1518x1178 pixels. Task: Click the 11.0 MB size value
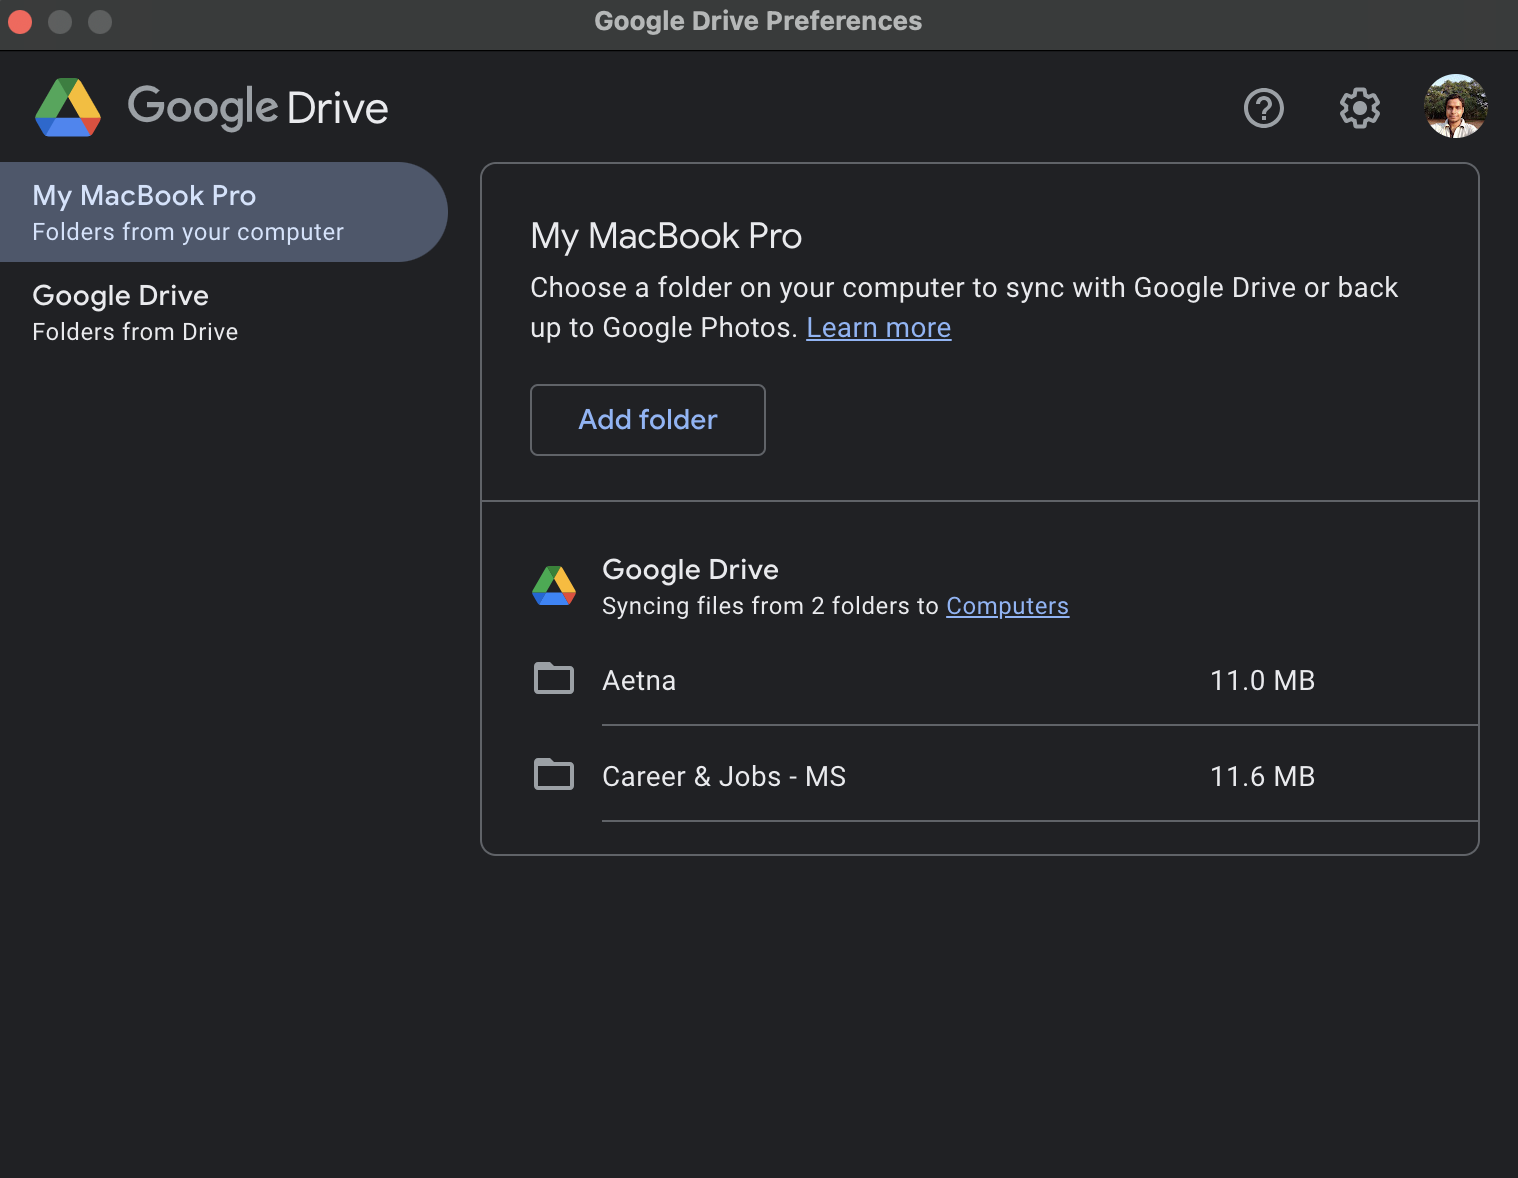click(1262, 681)
